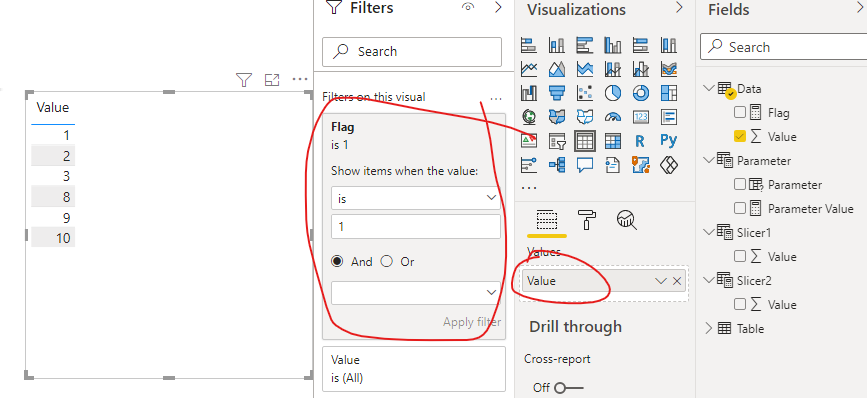Select the Pie chart visual
Viewport: 867px width, 398px height.
(x=613, y=93)
